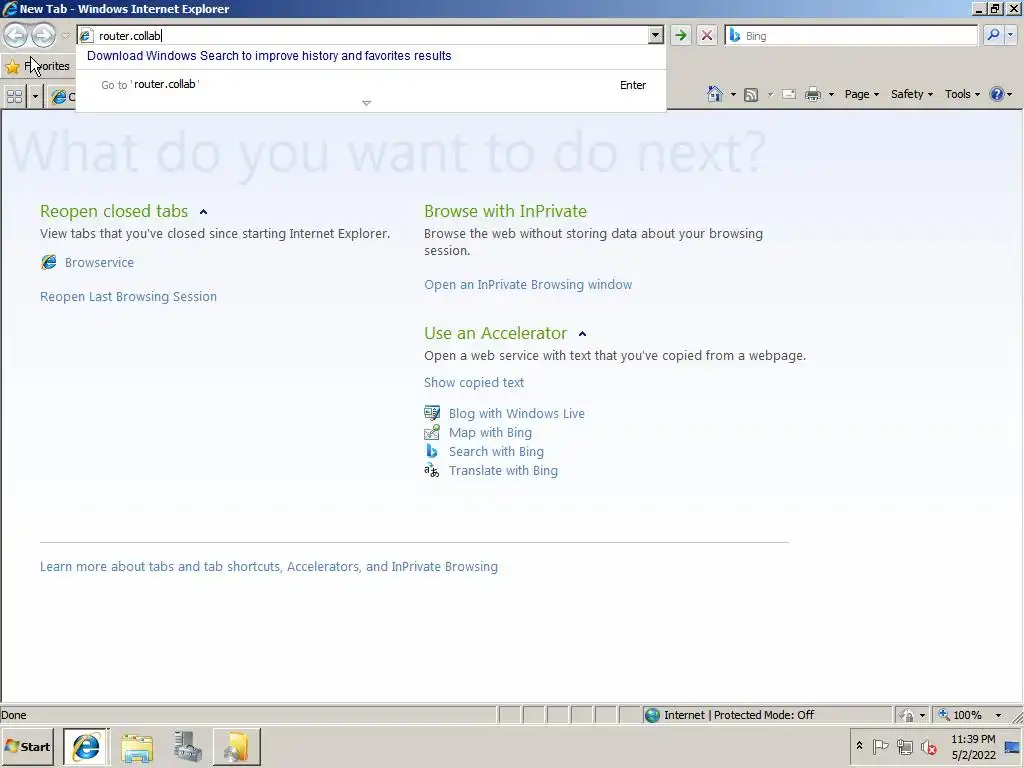This screenshot has width=1024, height=768.
Task: Expand the autocomplete suggestions chevron
Action: click(x=366, y=103)
